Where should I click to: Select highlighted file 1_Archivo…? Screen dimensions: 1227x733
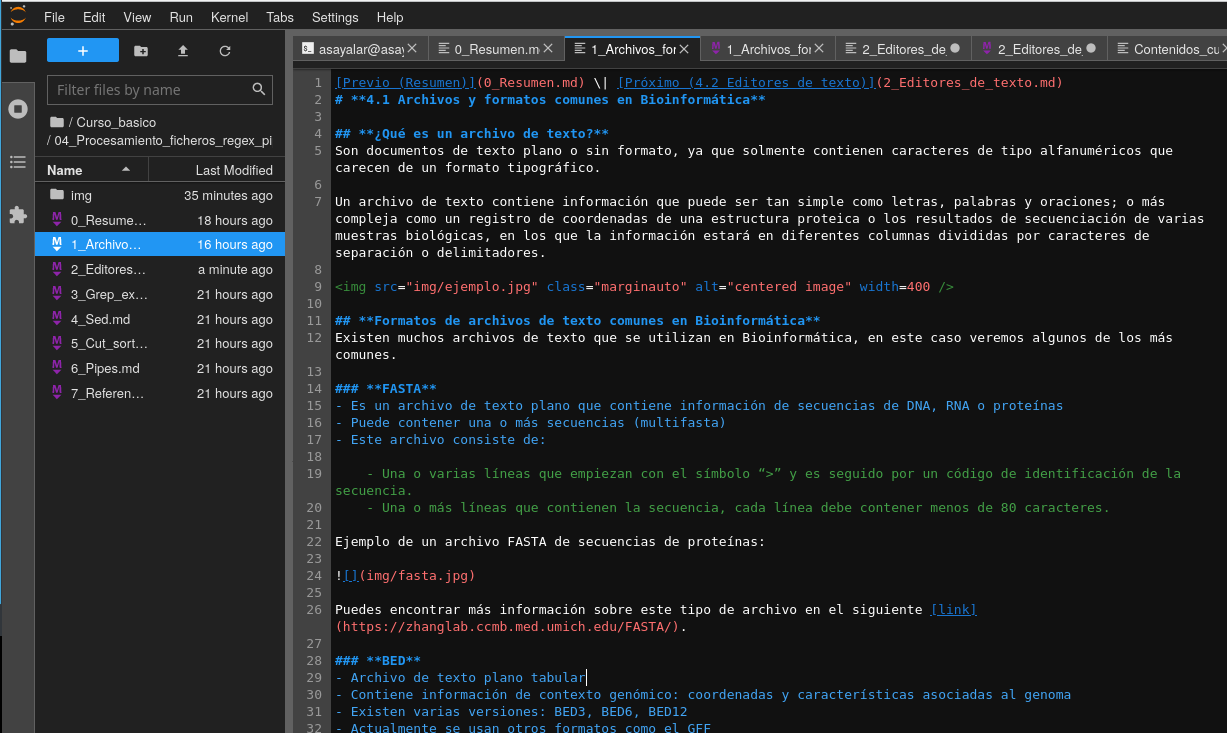pyautogui.click(x=160, y=244)
